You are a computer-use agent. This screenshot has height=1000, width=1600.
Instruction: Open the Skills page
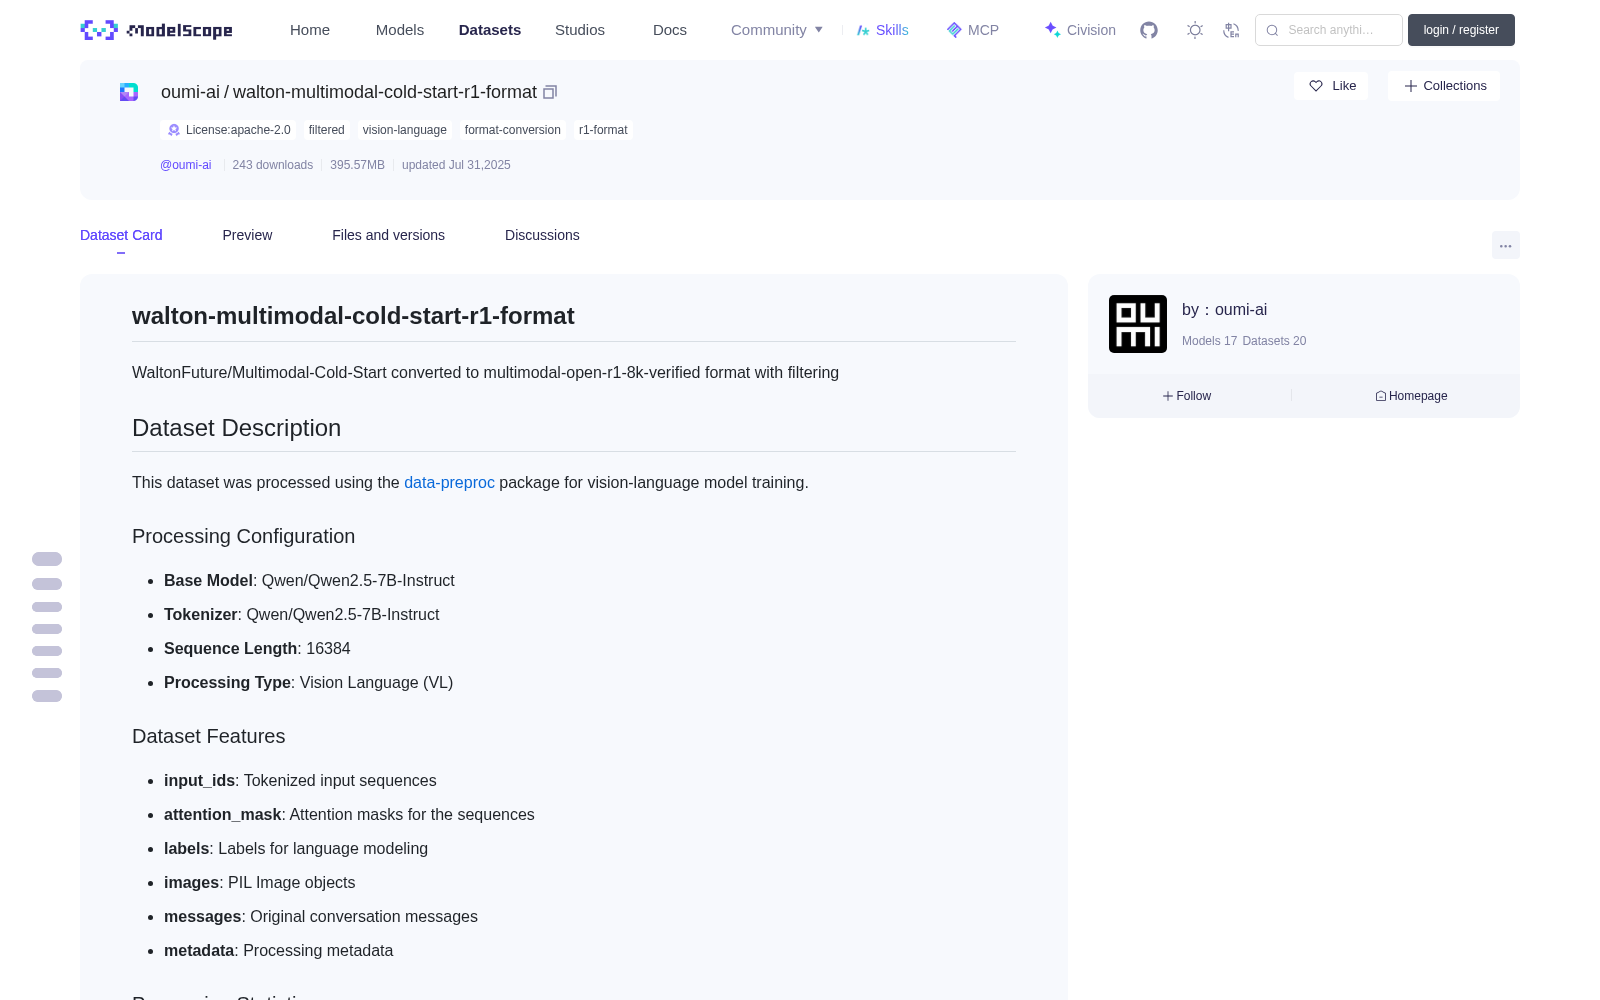click(x=882, y=30)
